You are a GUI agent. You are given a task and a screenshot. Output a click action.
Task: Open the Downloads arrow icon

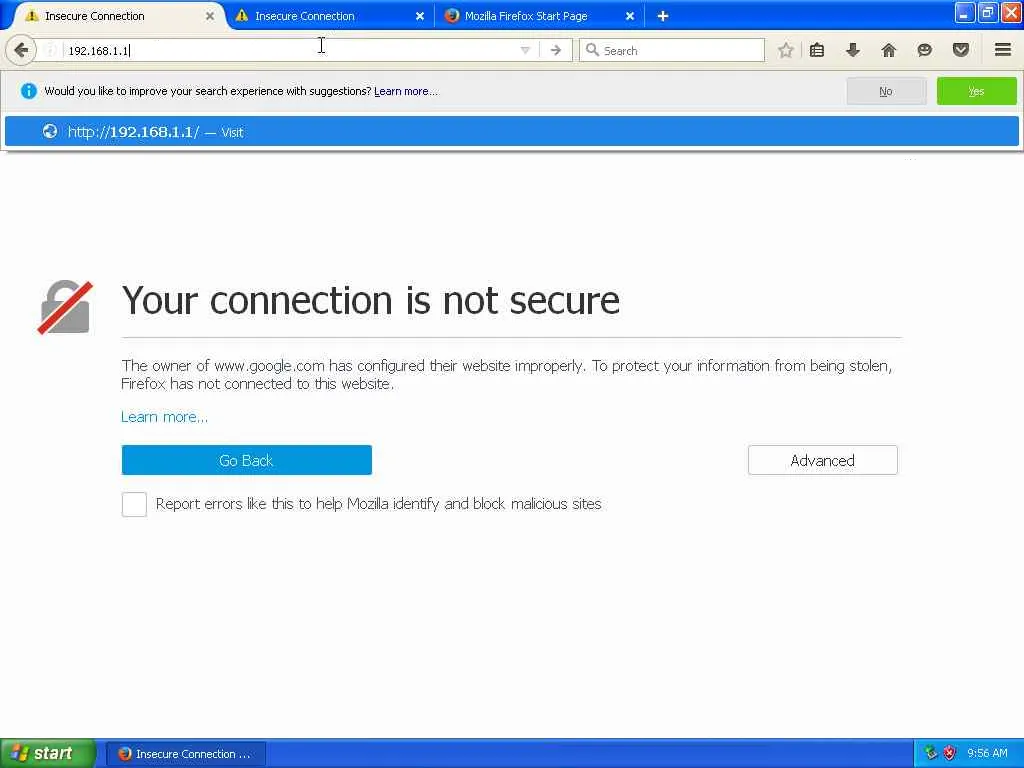coord(852,50)
